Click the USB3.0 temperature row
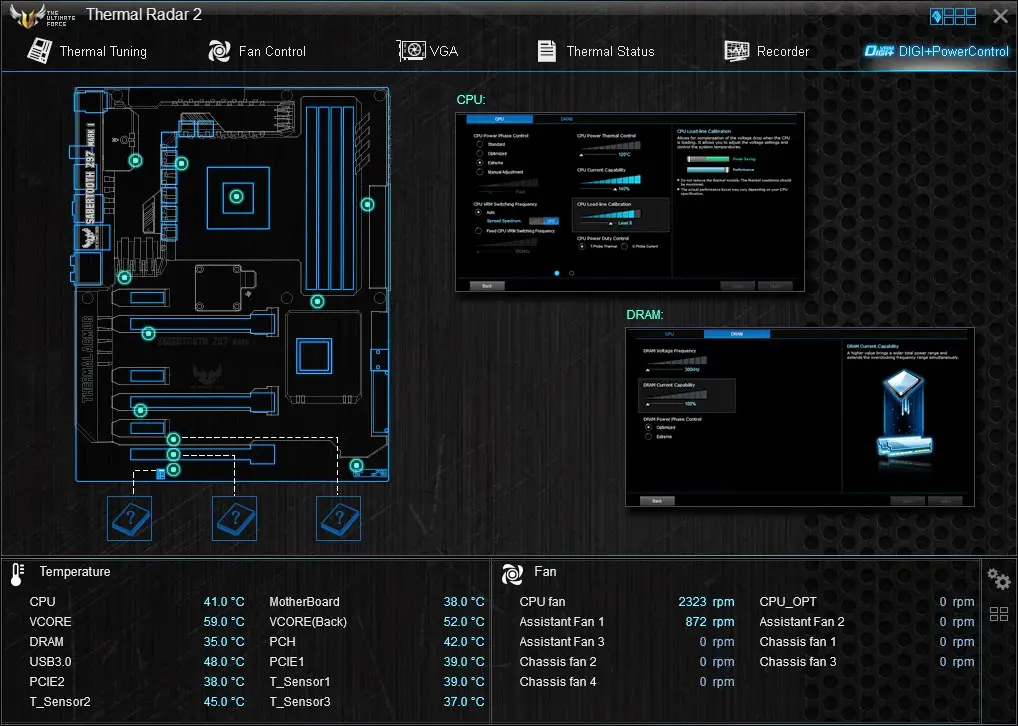 137,662
